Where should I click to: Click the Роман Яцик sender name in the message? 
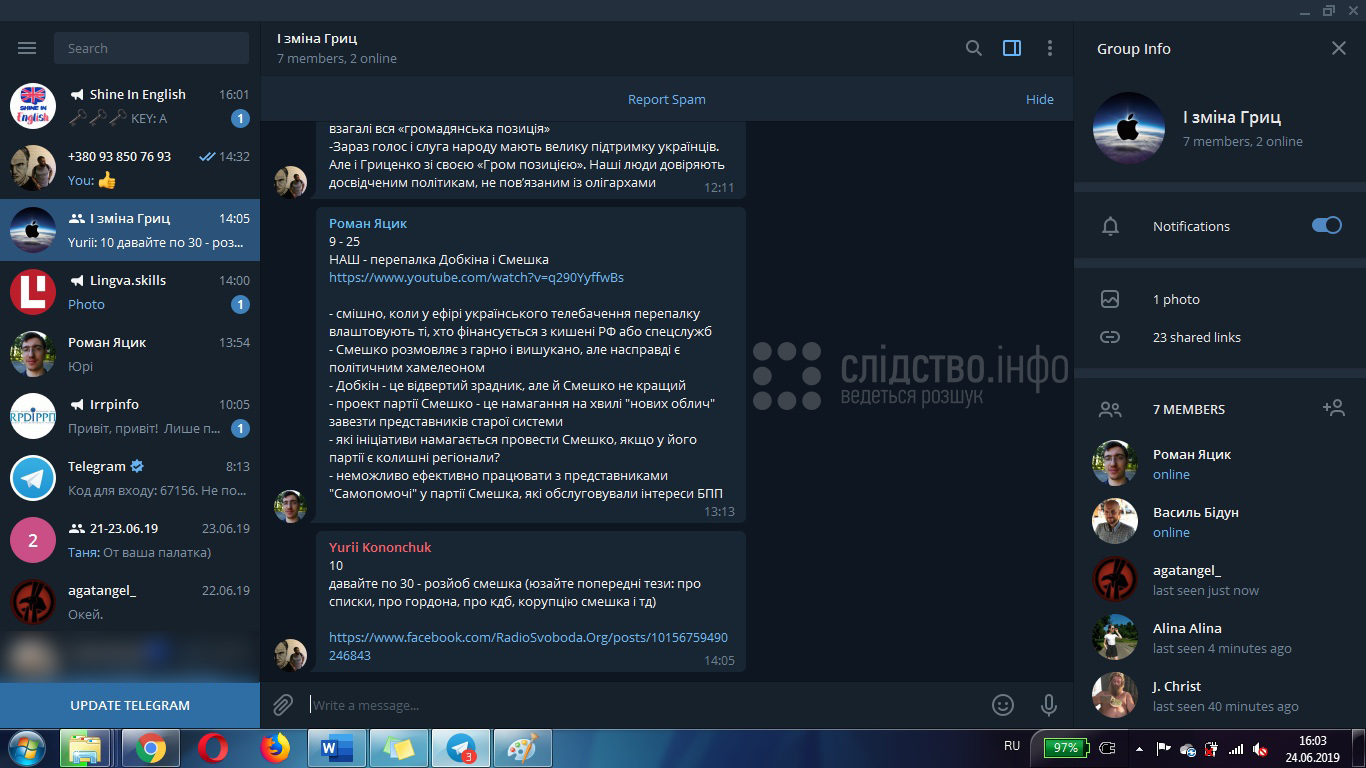[x=368, y=223]
